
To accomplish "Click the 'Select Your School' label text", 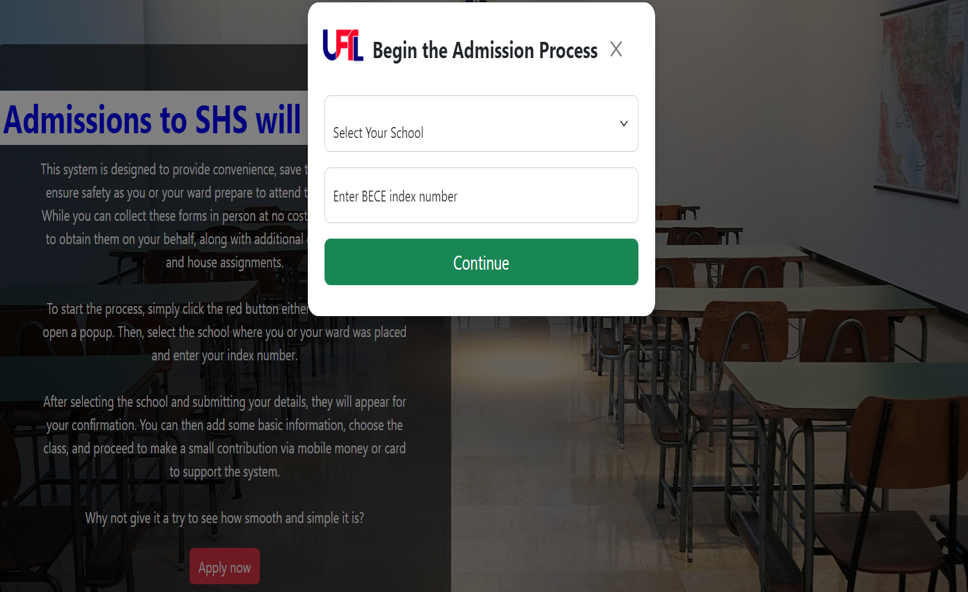I will pos(378,133).
